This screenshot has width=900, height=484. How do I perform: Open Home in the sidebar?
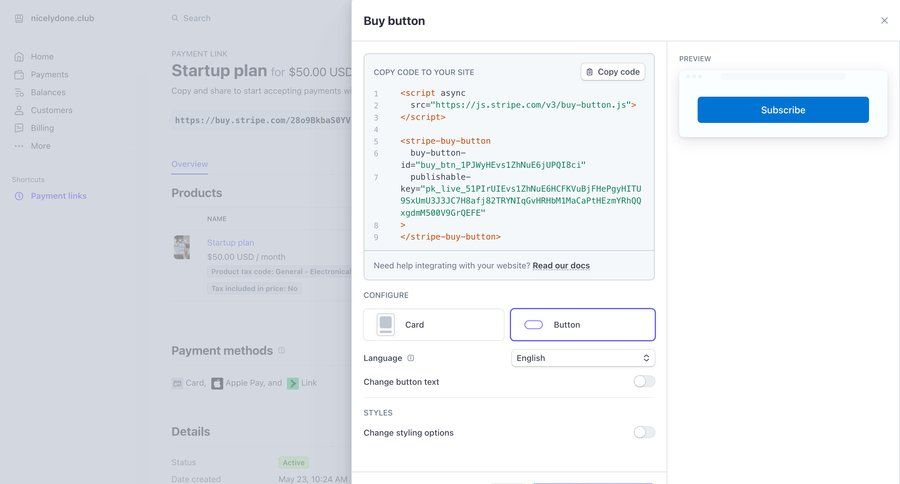point(42,56)
